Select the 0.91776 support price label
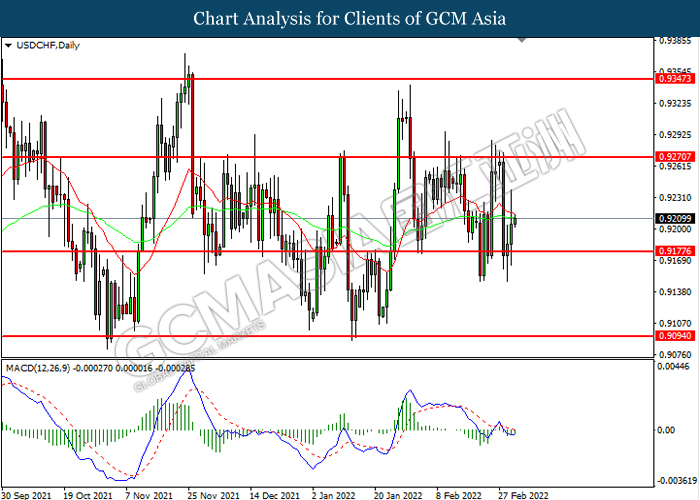The image size is (700, 500). click(x=675, y=251)
